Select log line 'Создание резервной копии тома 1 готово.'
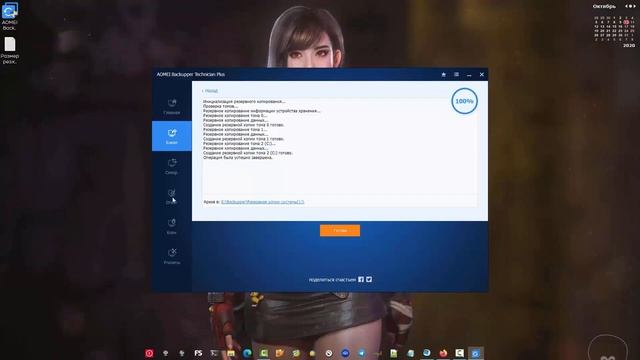Screen dimensions: 640x360 click(x=243, y=139)
